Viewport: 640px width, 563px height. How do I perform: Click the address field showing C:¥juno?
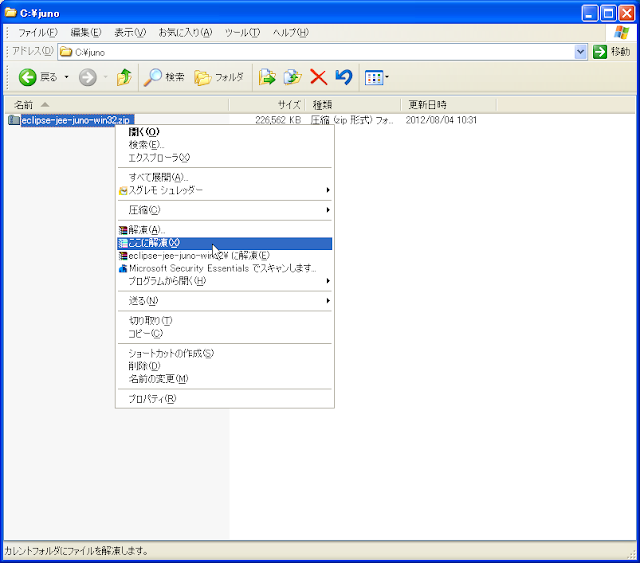316,52
